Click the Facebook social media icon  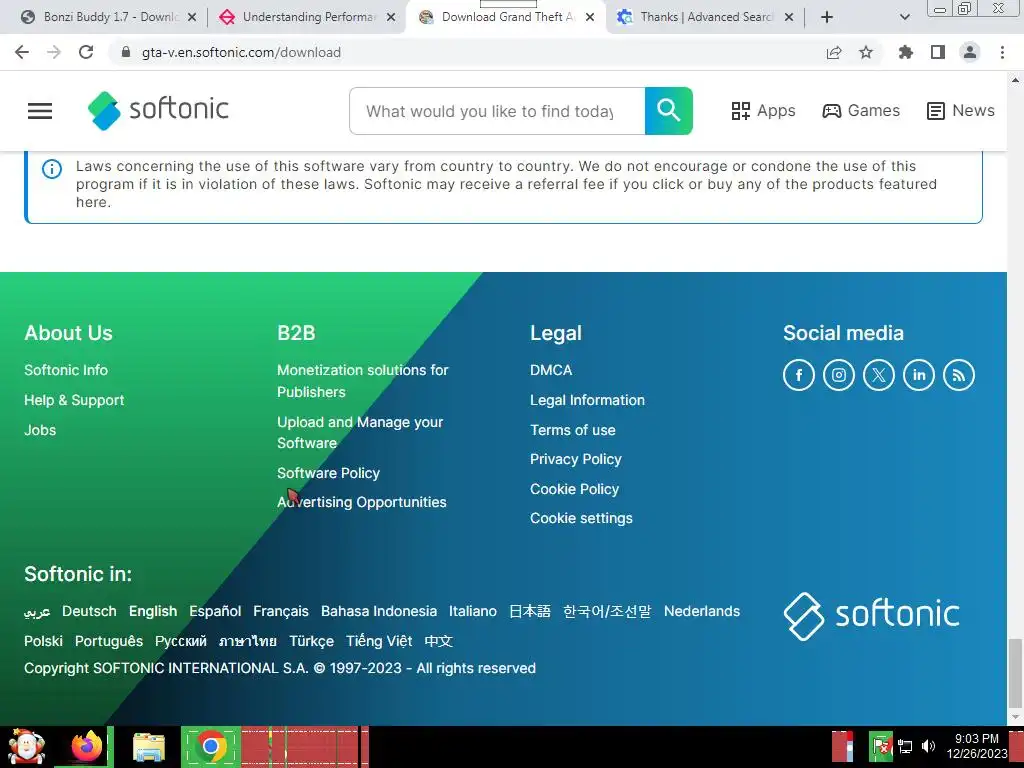tap(799, 375)
